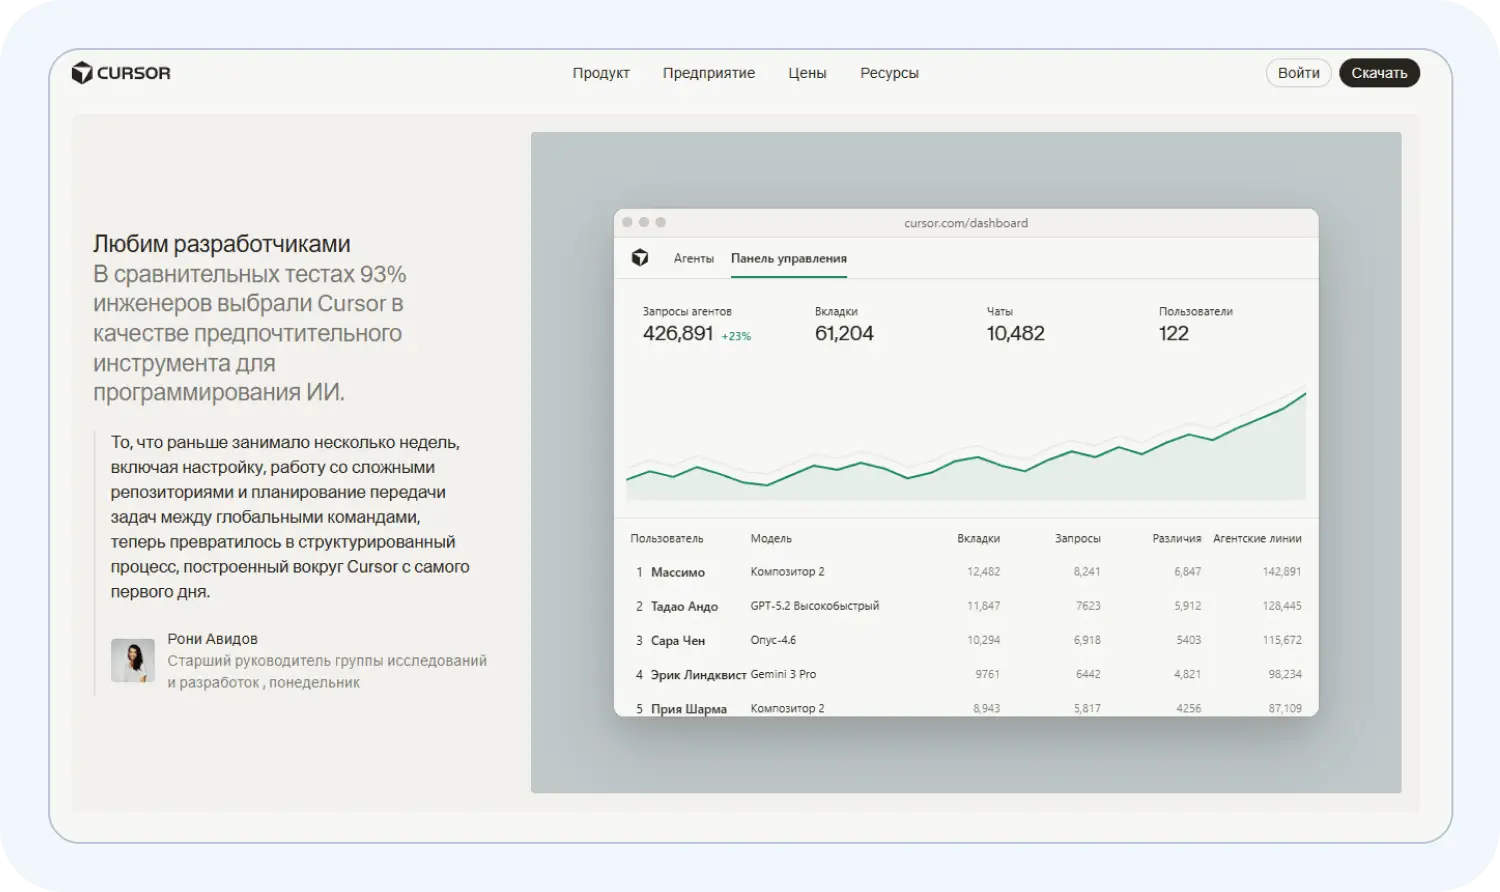The height and width of the screenshot is (892, 1500).
Task: Switch to the Агенты tab
Action: [x=693, y=258]
